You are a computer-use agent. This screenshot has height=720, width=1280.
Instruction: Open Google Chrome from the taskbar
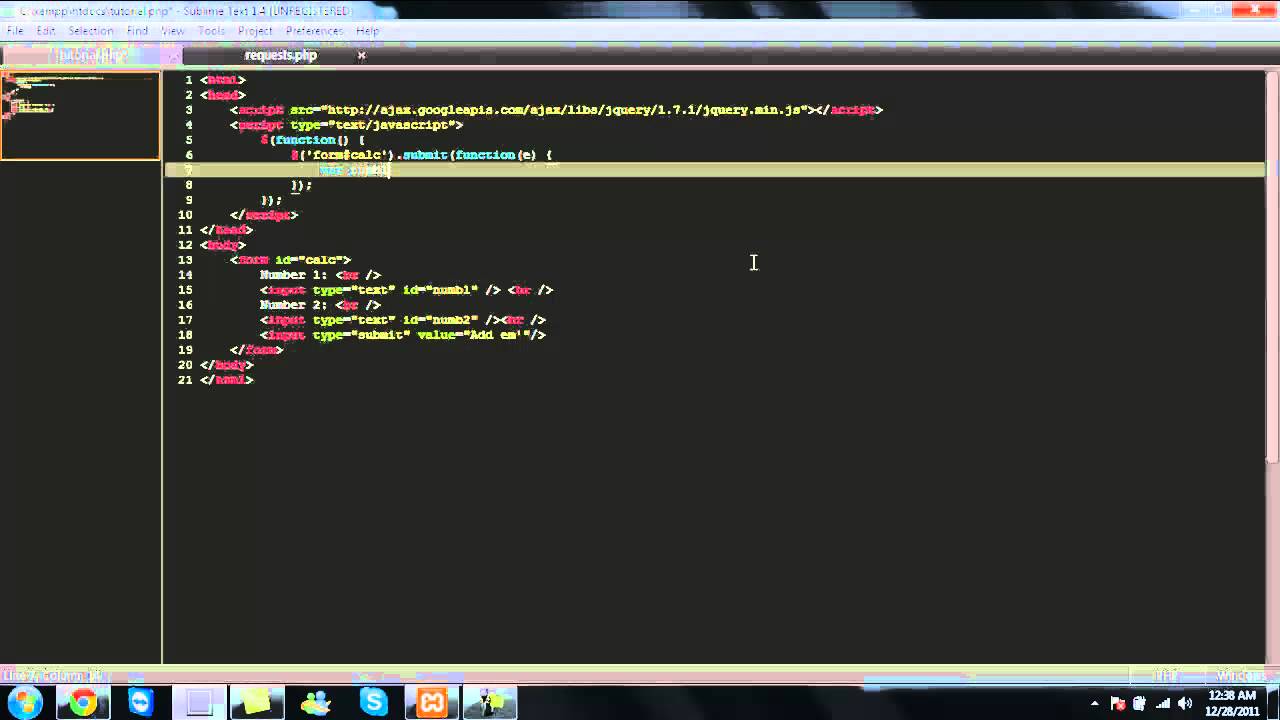(83, 702)
